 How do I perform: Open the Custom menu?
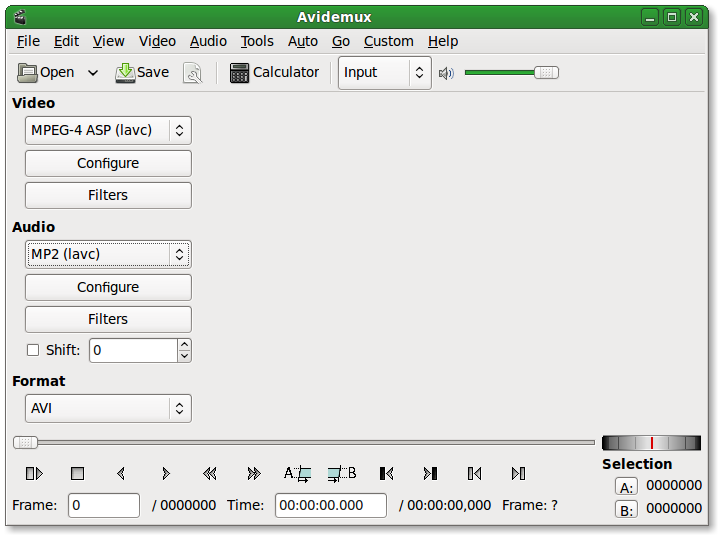click(389, 41)
